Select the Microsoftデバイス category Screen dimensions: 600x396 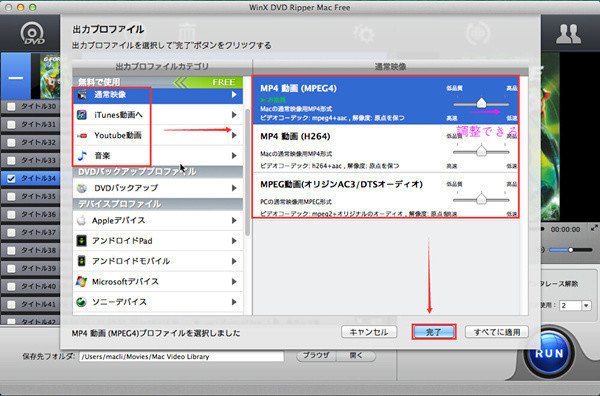click(158, 282)
